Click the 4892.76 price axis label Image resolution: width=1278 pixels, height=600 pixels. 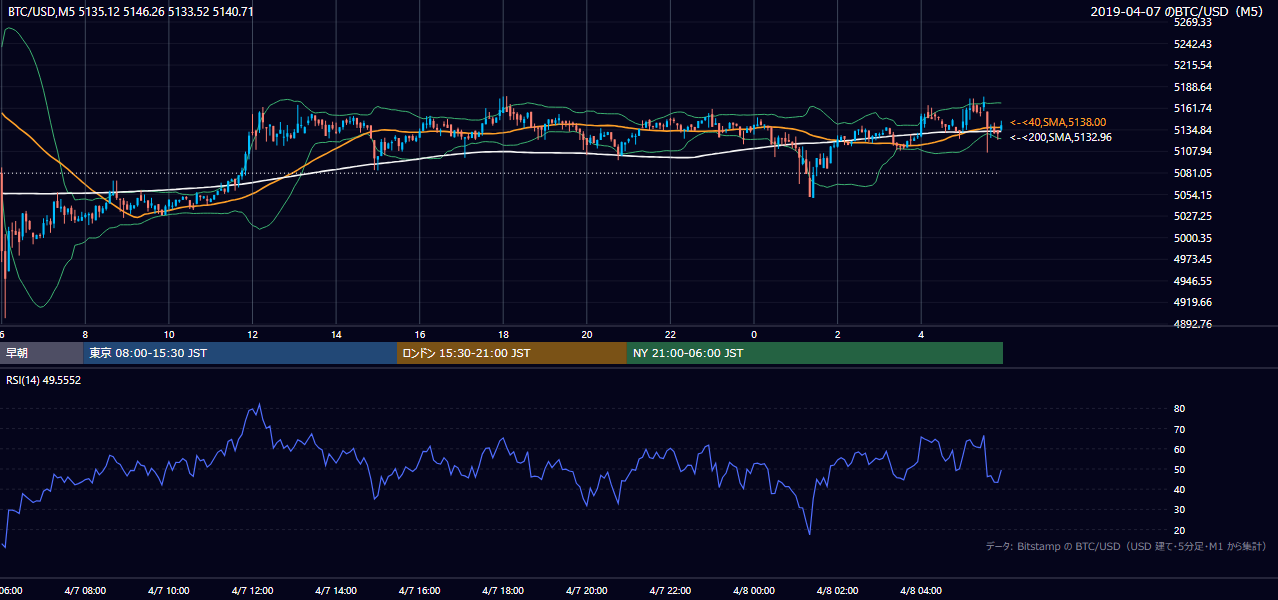[1194, 324]
